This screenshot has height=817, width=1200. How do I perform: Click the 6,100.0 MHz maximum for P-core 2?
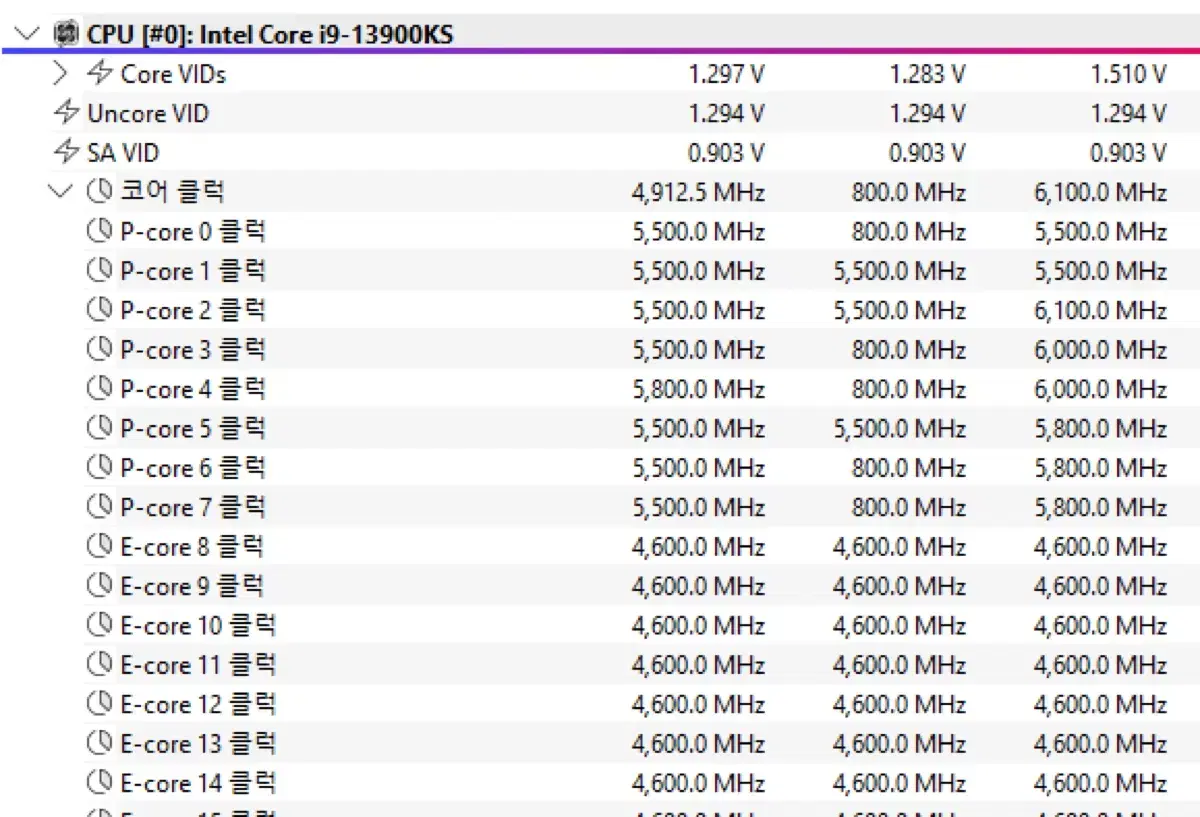[1100, 310]
